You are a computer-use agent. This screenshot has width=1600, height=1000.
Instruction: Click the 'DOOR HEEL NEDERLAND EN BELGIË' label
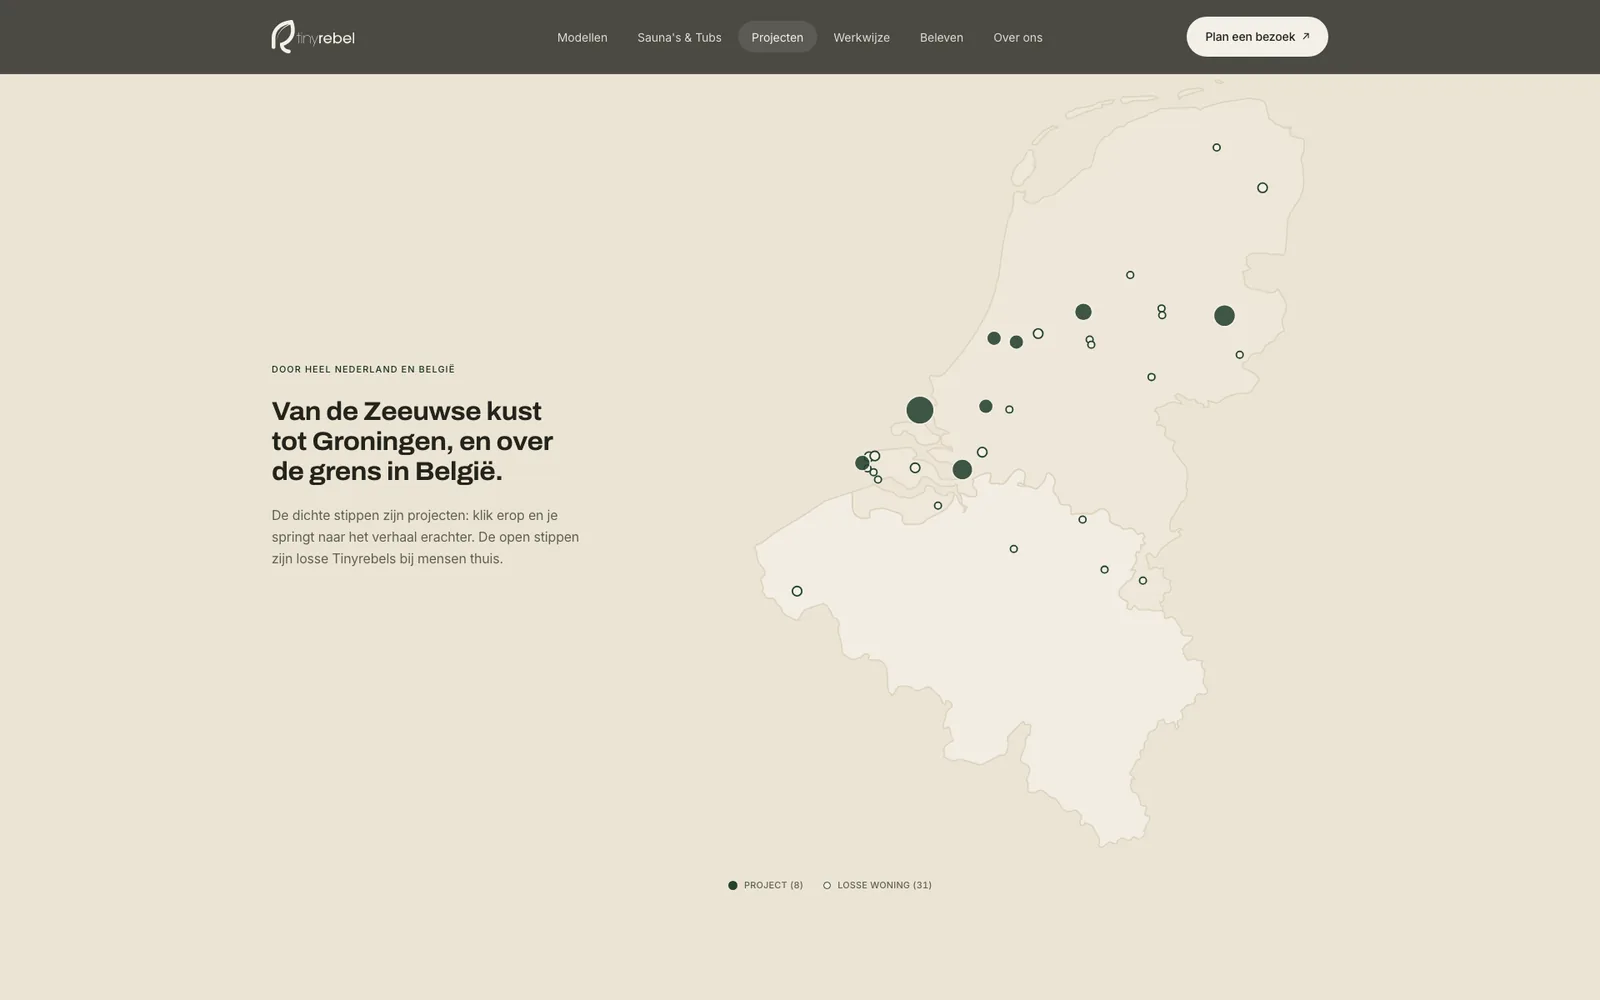pos(363,369)
